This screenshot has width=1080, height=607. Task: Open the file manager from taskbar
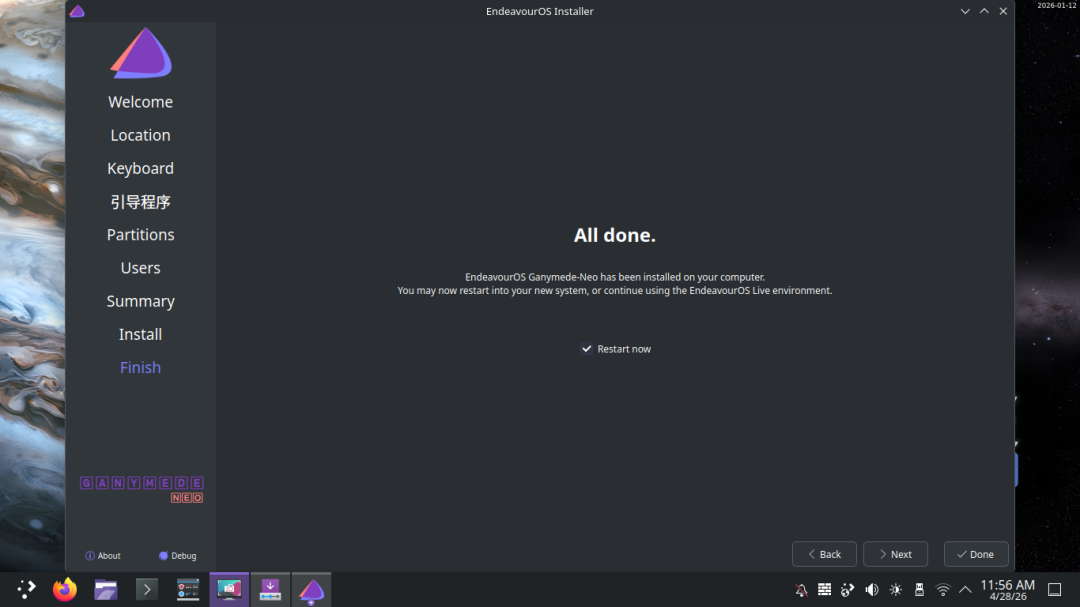click(105, 589)
